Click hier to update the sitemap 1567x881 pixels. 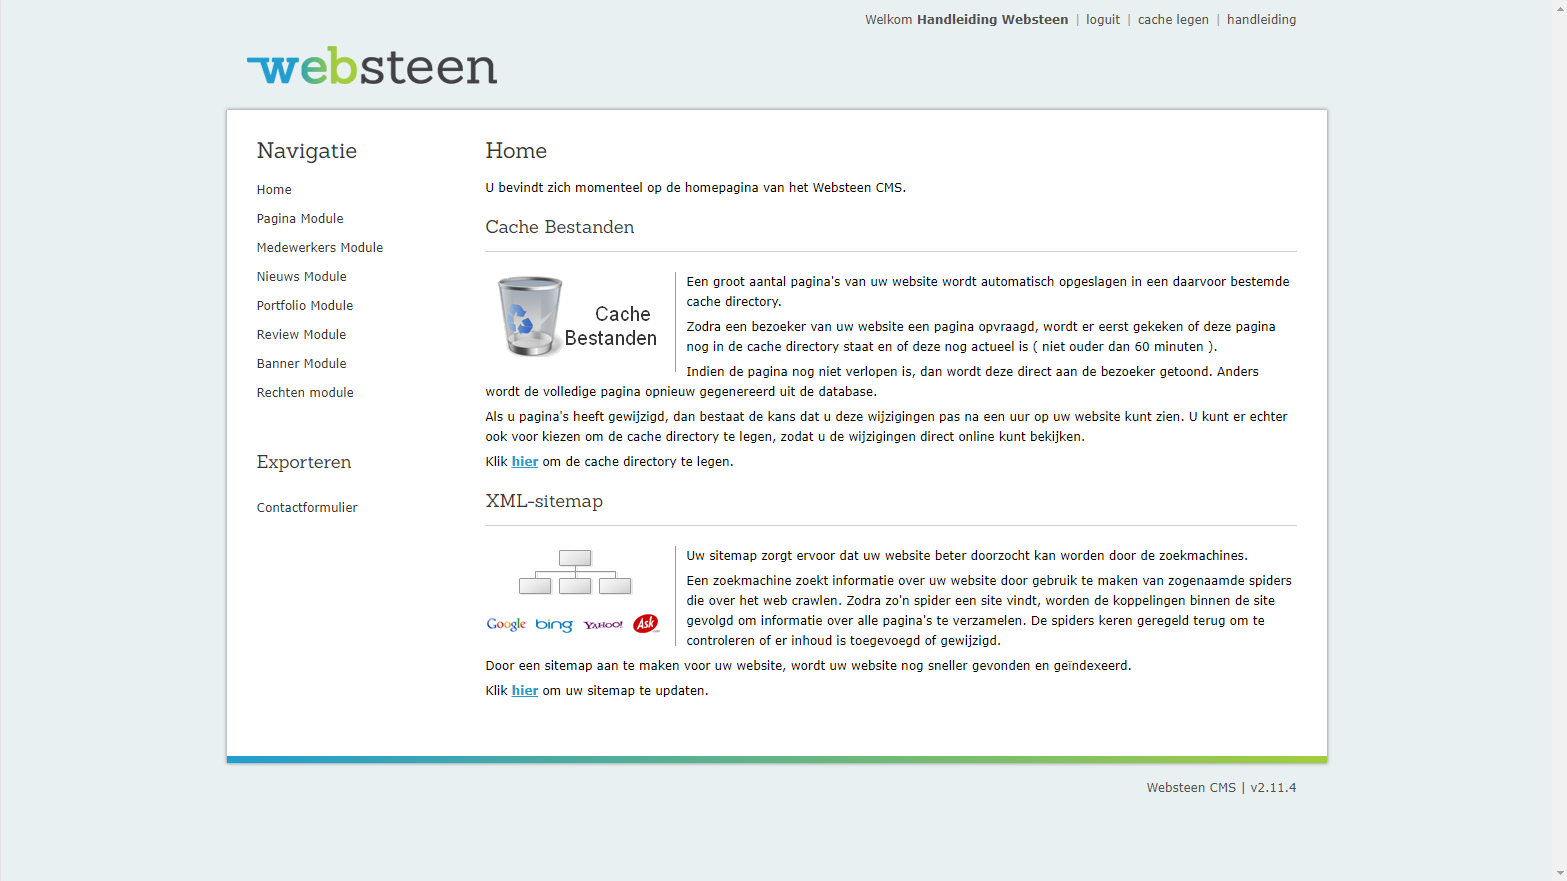(x=525, y=691)
